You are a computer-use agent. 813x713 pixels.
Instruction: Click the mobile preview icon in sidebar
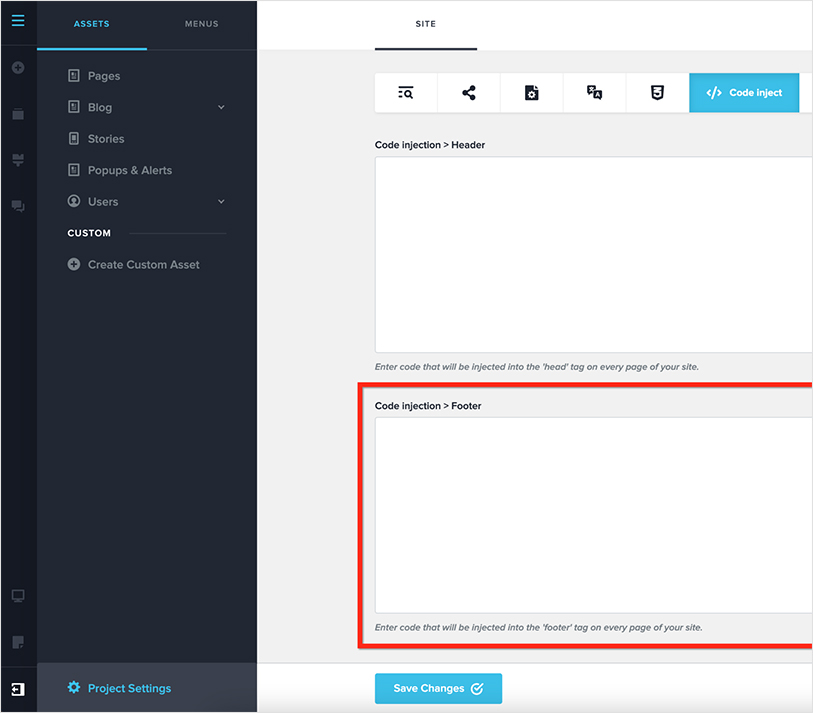point(18,641)
